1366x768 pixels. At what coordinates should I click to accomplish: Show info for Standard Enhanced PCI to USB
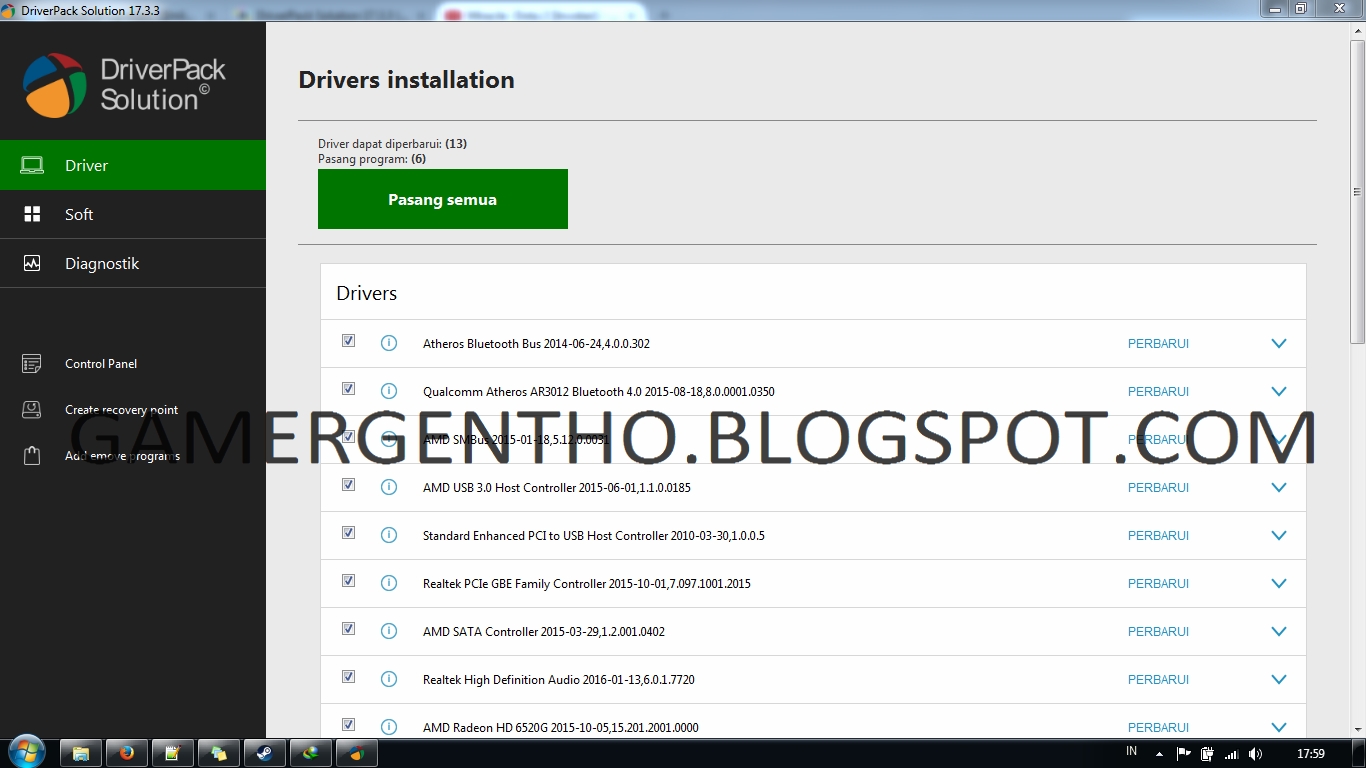click(389, 535)
